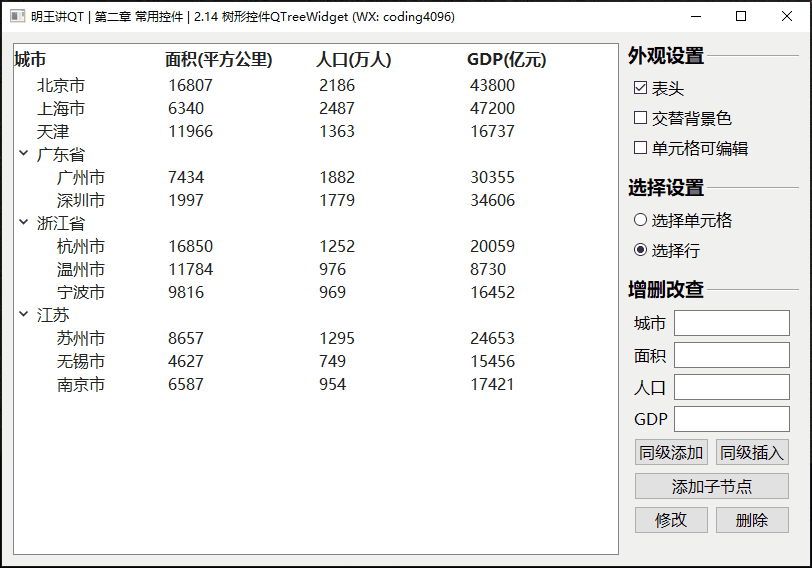Viewport: 812px width, 568px height.
Task: Select the 选择单元格 radio button
Action: click(x=641, y=220)
